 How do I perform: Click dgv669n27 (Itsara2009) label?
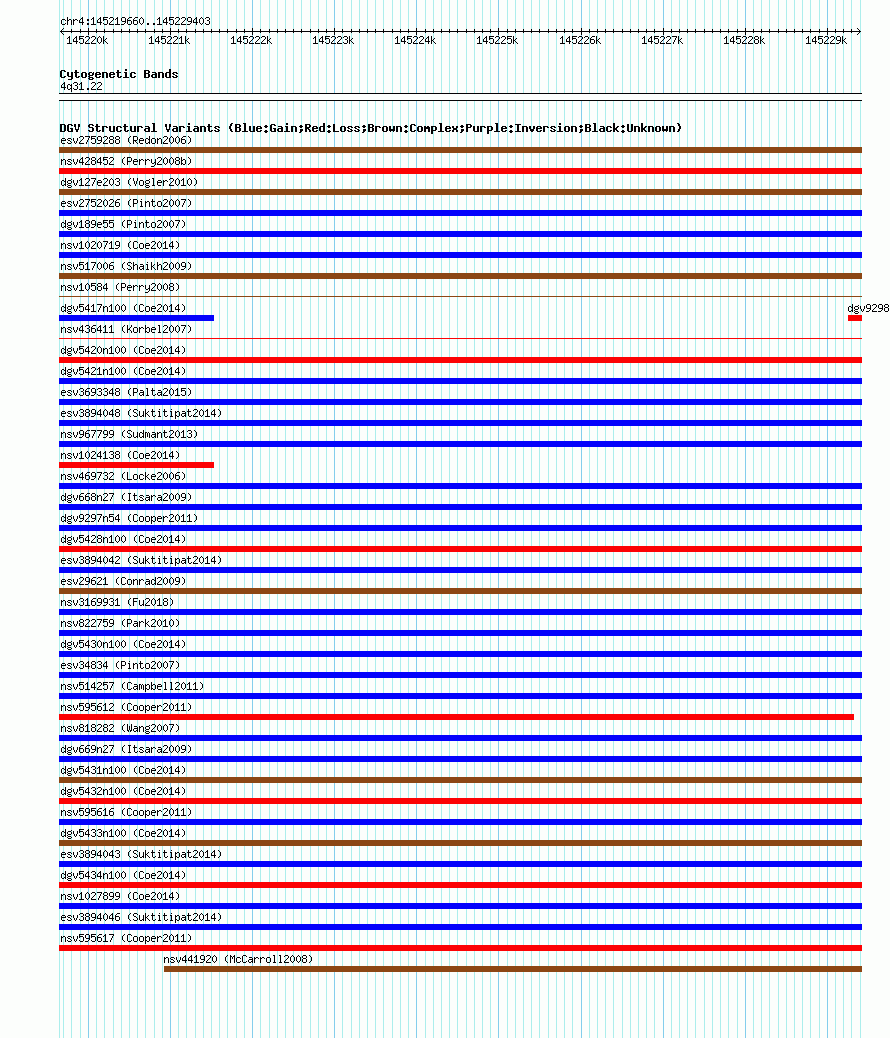(x=126, y=749)
